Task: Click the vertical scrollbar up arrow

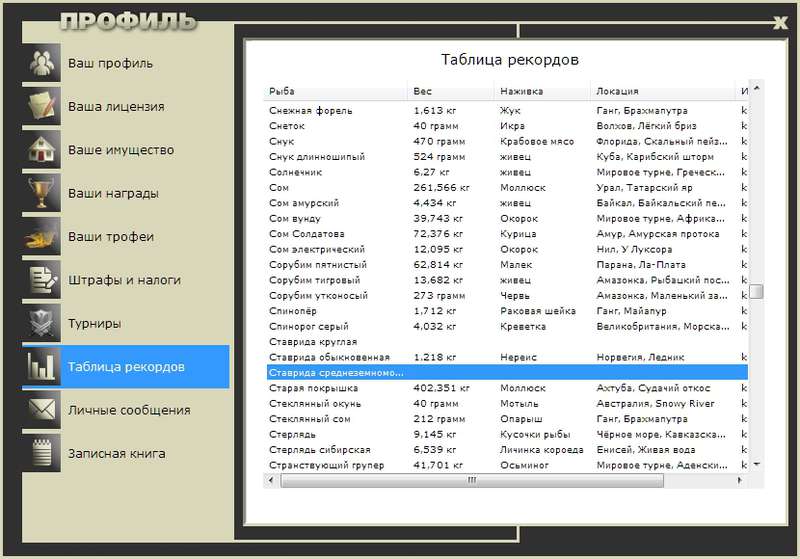Action: 757,88
